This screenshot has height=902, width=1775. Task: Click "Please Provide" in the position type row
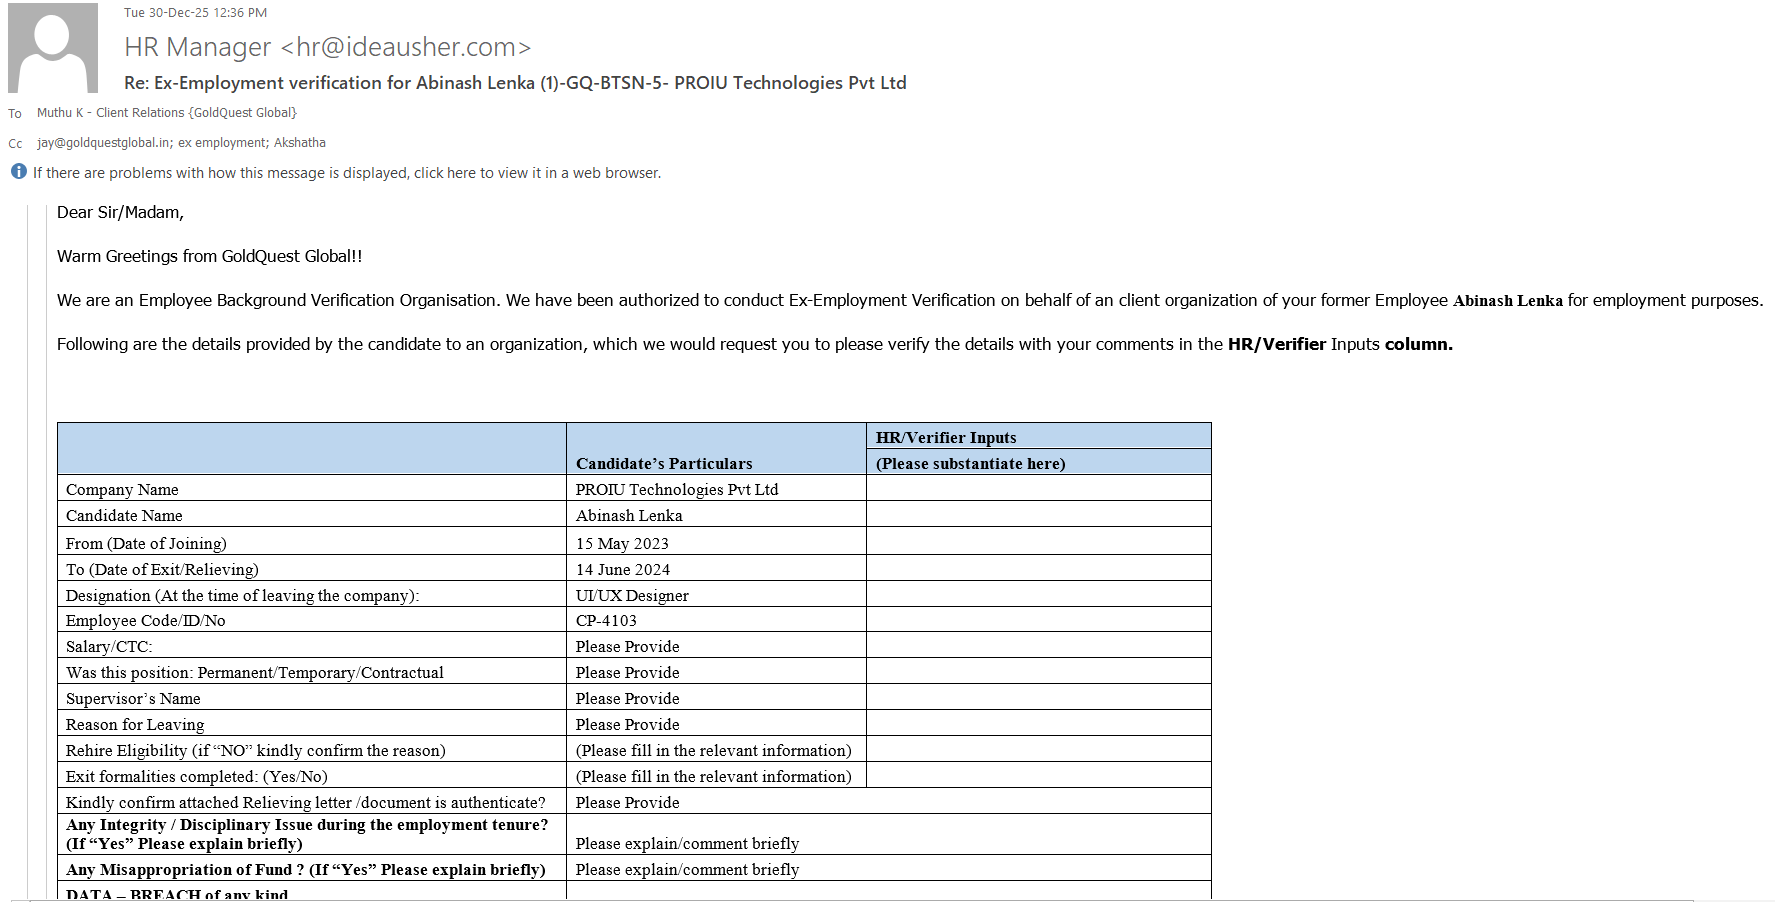[x=627, y=673]
